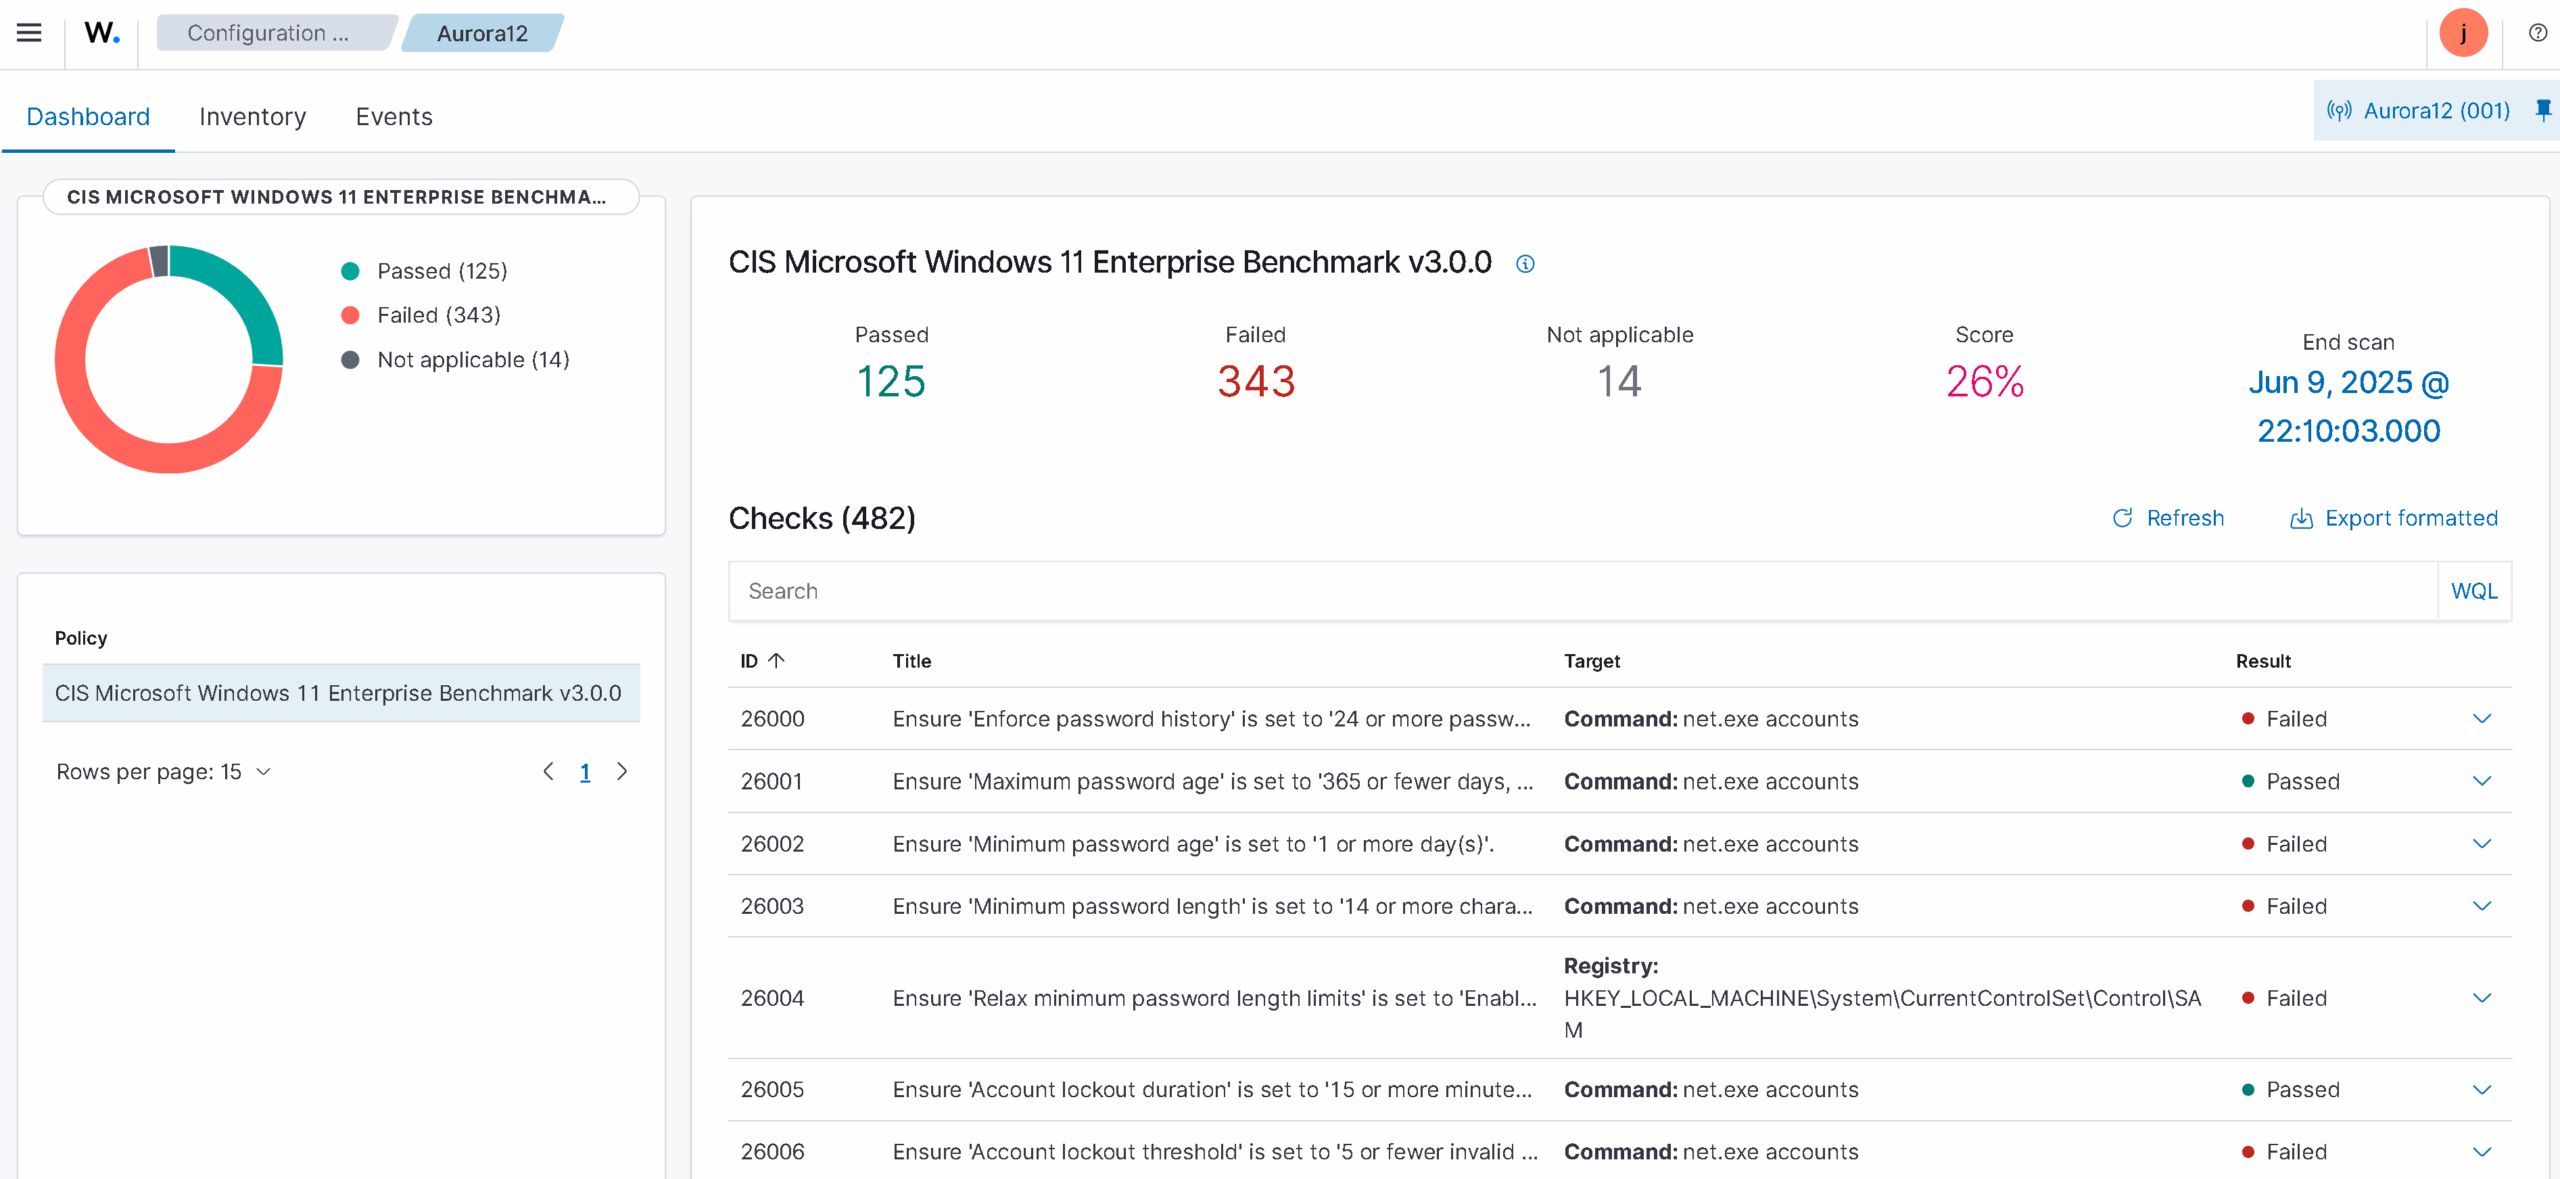
Task: Open the help icon in the top right
Action: pos(2537,33)
